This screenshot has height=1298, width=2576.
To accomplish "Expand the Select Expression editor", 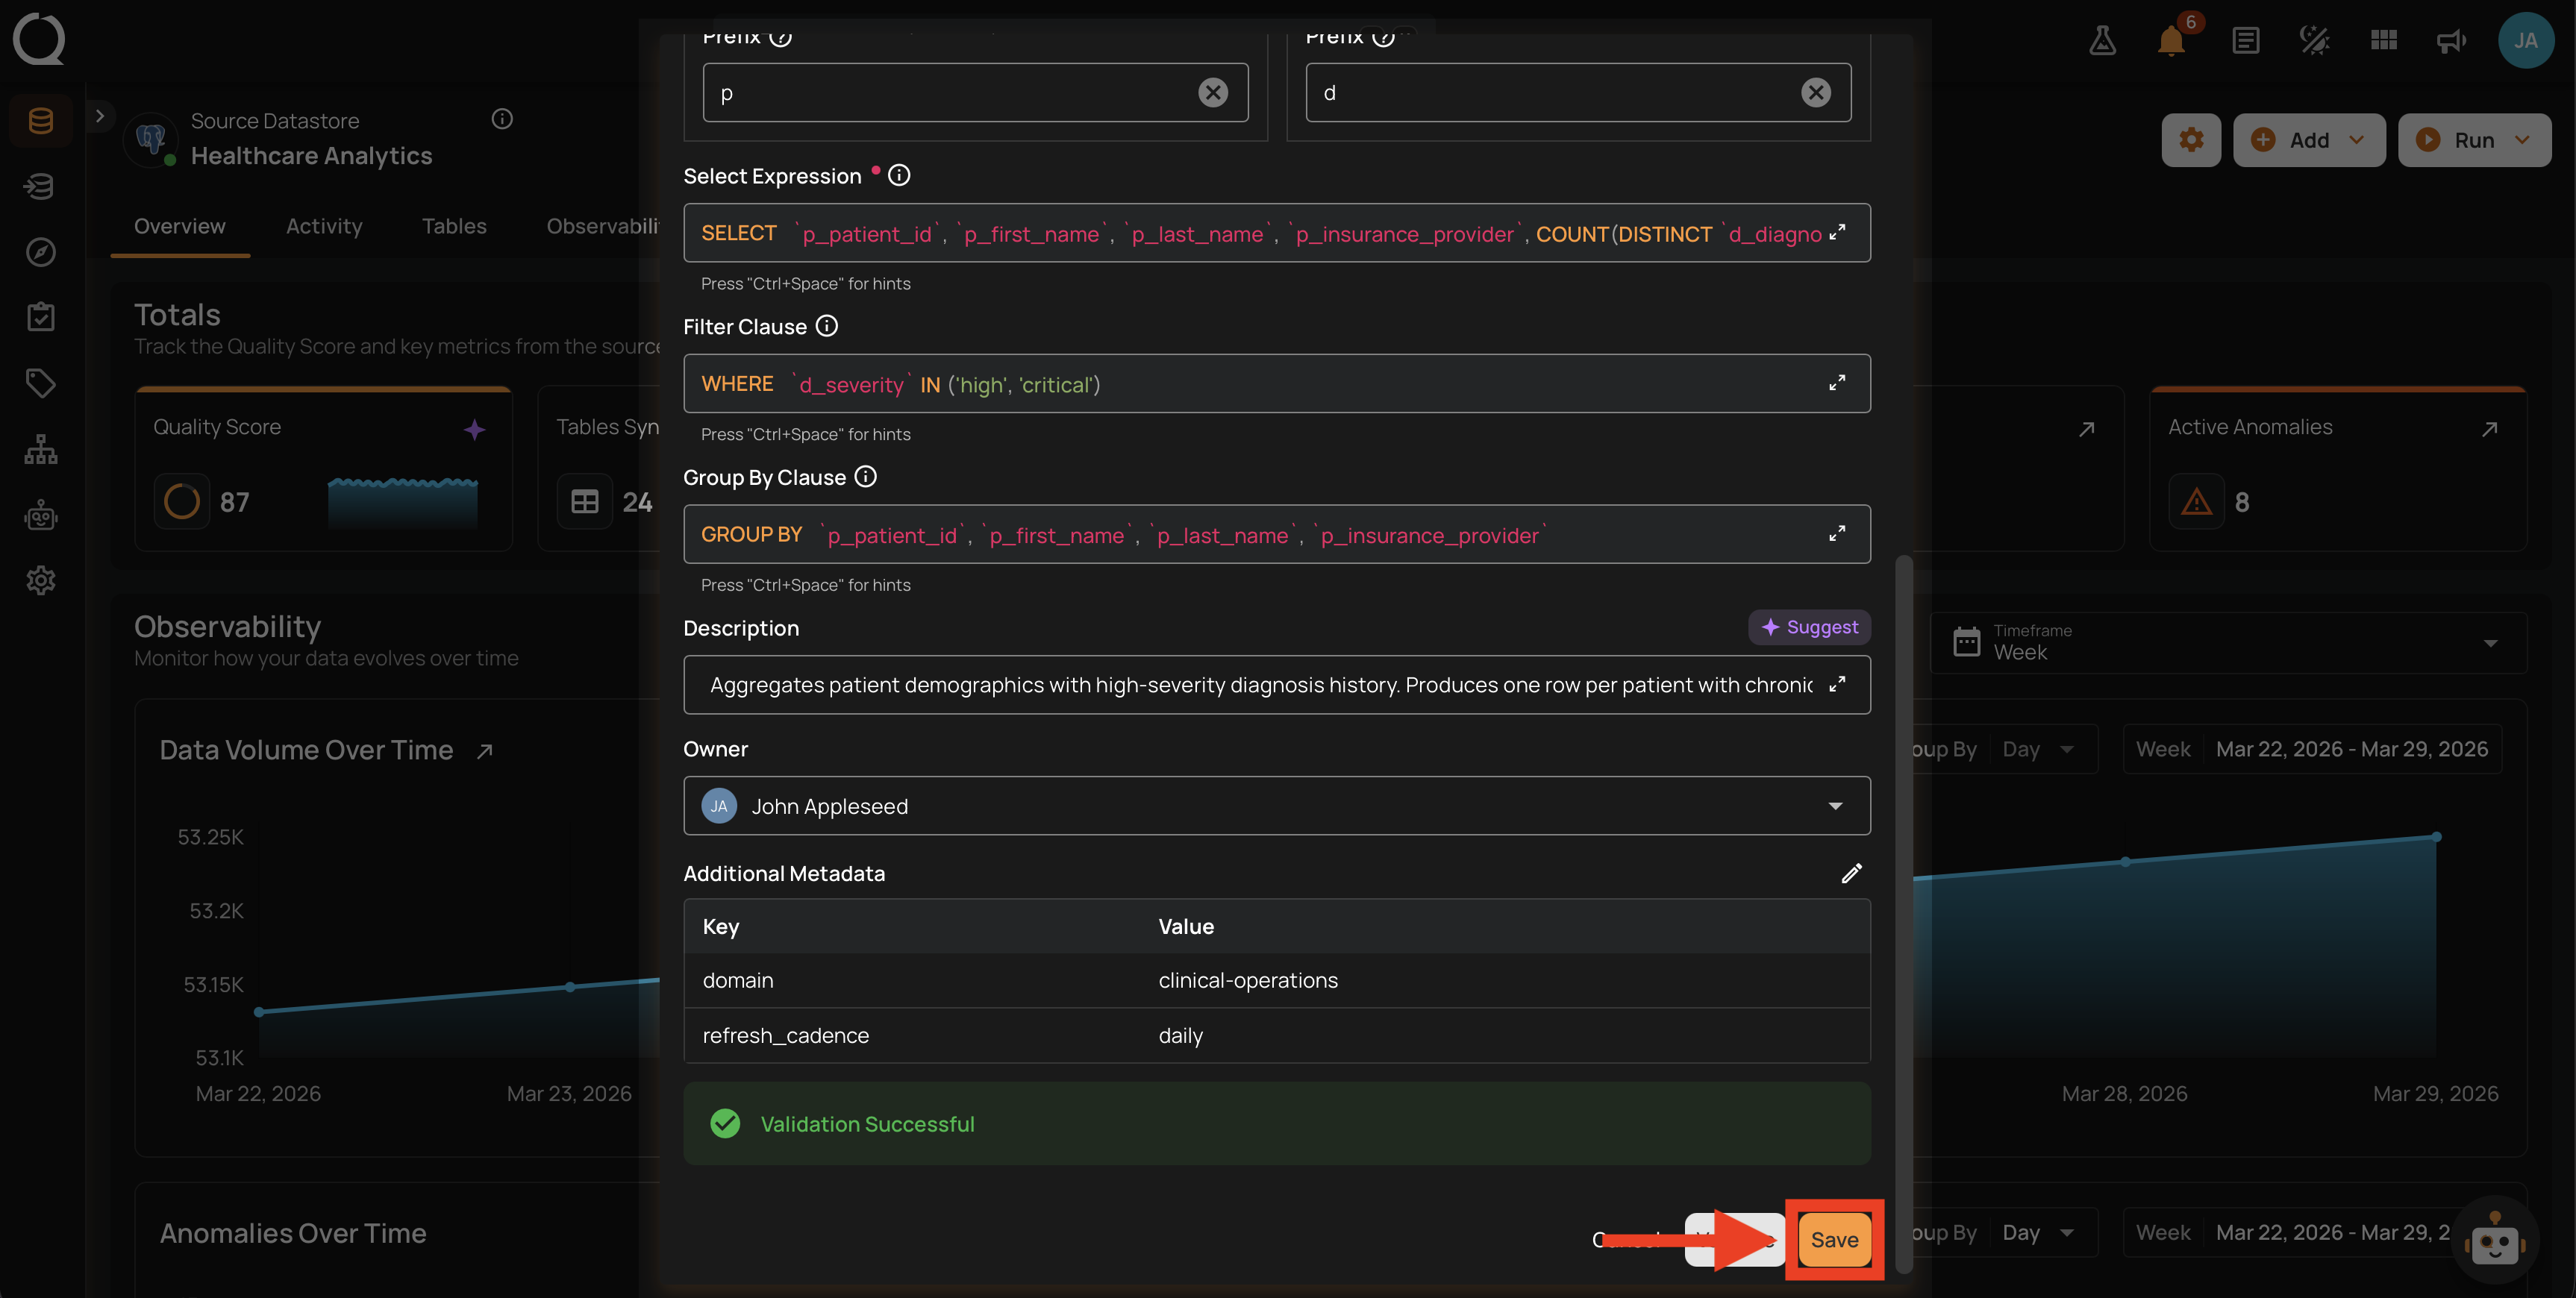I will click(x=1837, y=233).
